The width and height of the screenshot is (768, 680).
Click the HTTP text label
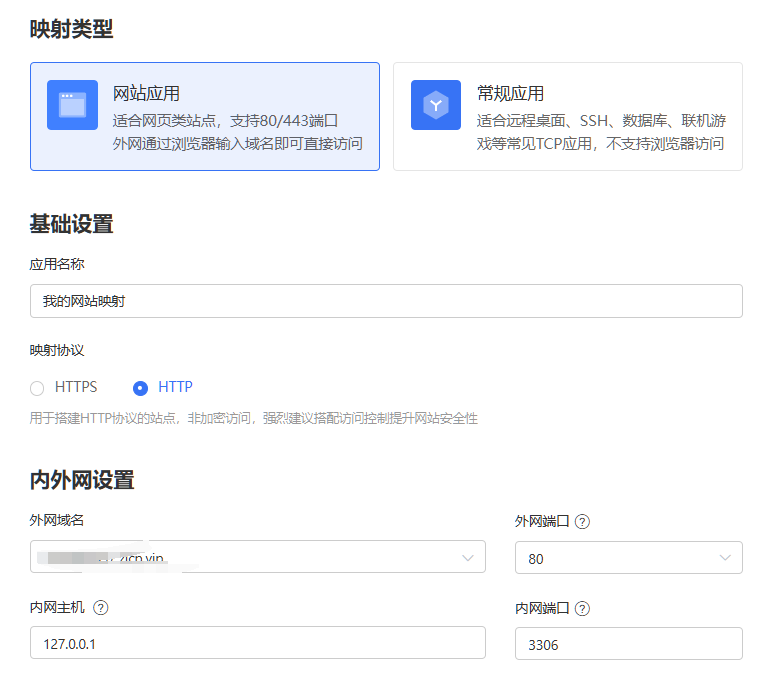pos(175,387)
